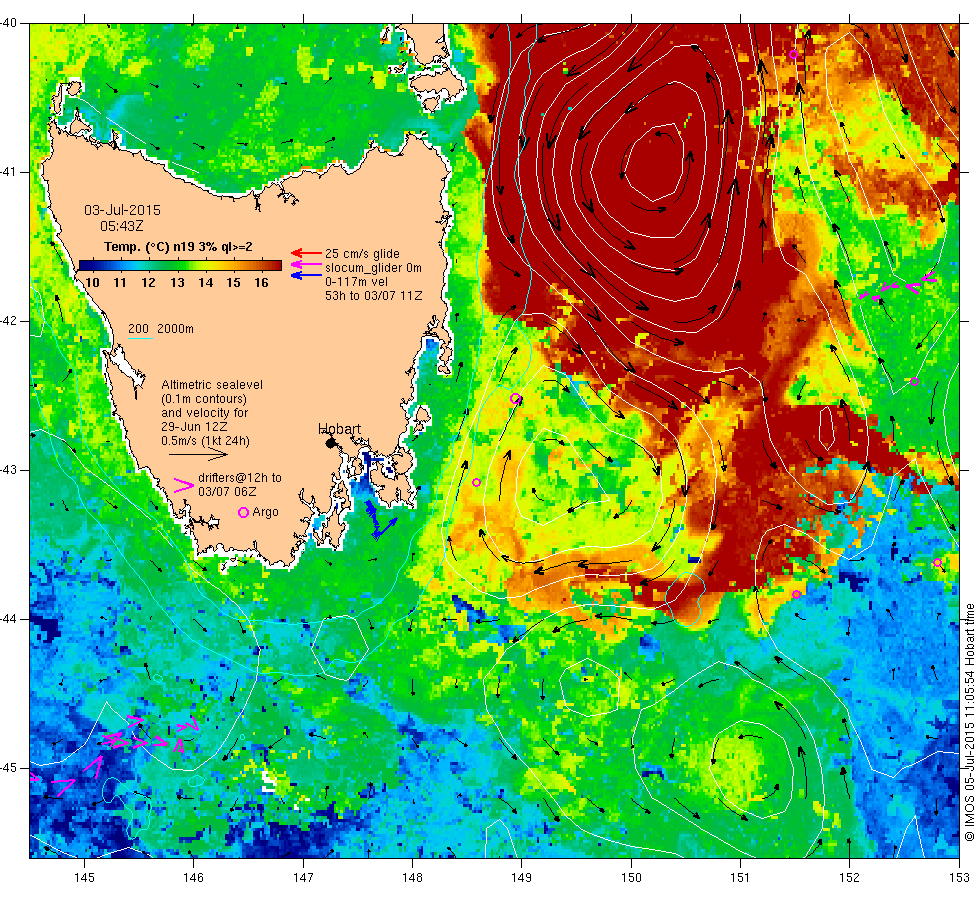This screenshot has width=980, height=900.
Task: Select Argo float circle near 43.6S 152.8E
Action: point(938,563)
